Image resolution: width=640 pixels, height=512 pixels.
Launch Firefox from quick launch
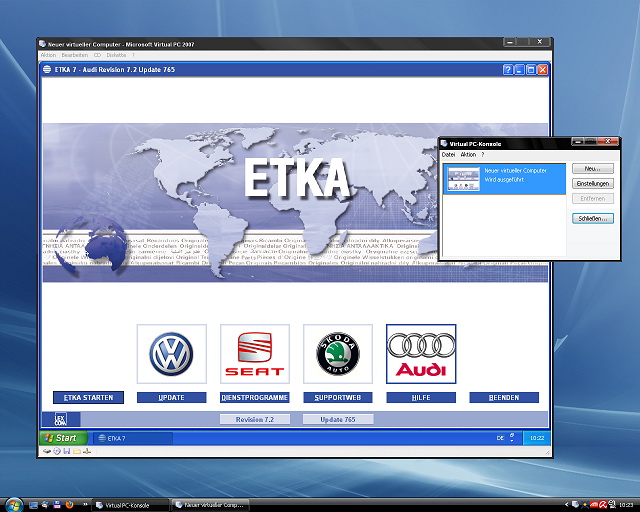(x=69, y=505)
